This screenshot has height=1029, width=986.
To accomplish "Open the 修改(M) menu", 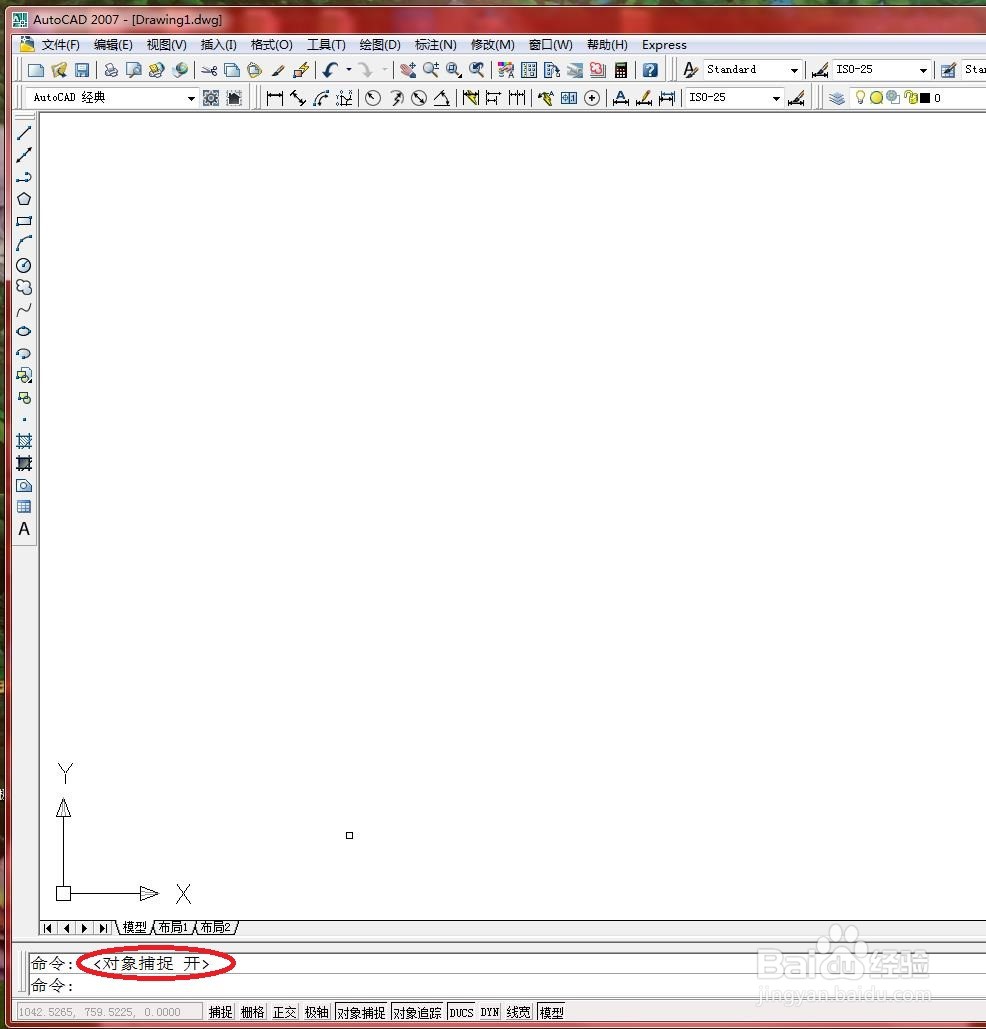I will 493,45.
